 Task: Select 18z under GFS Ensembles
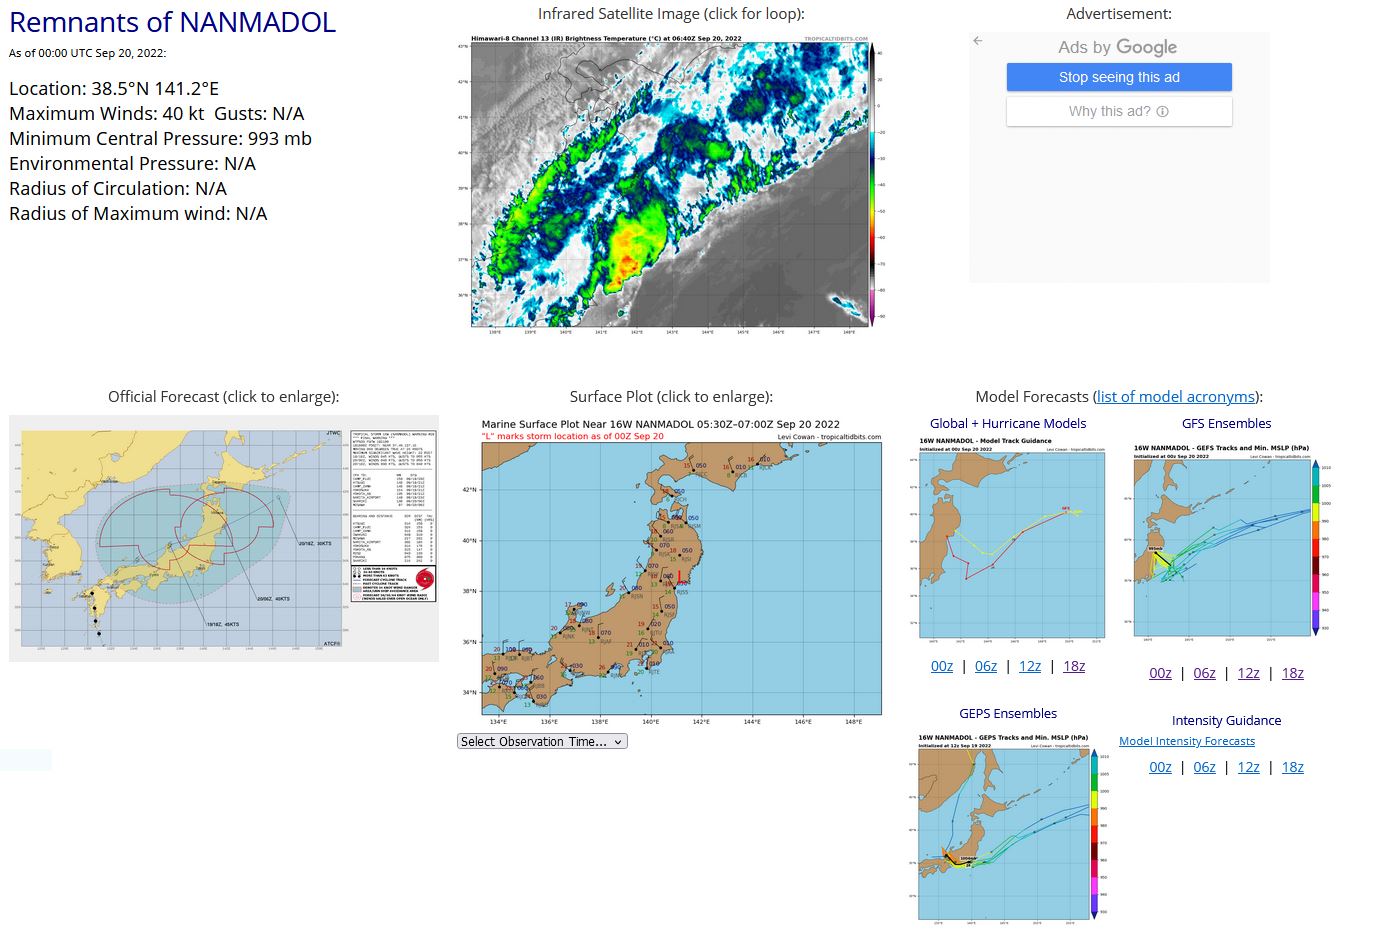click(1293, 674)
